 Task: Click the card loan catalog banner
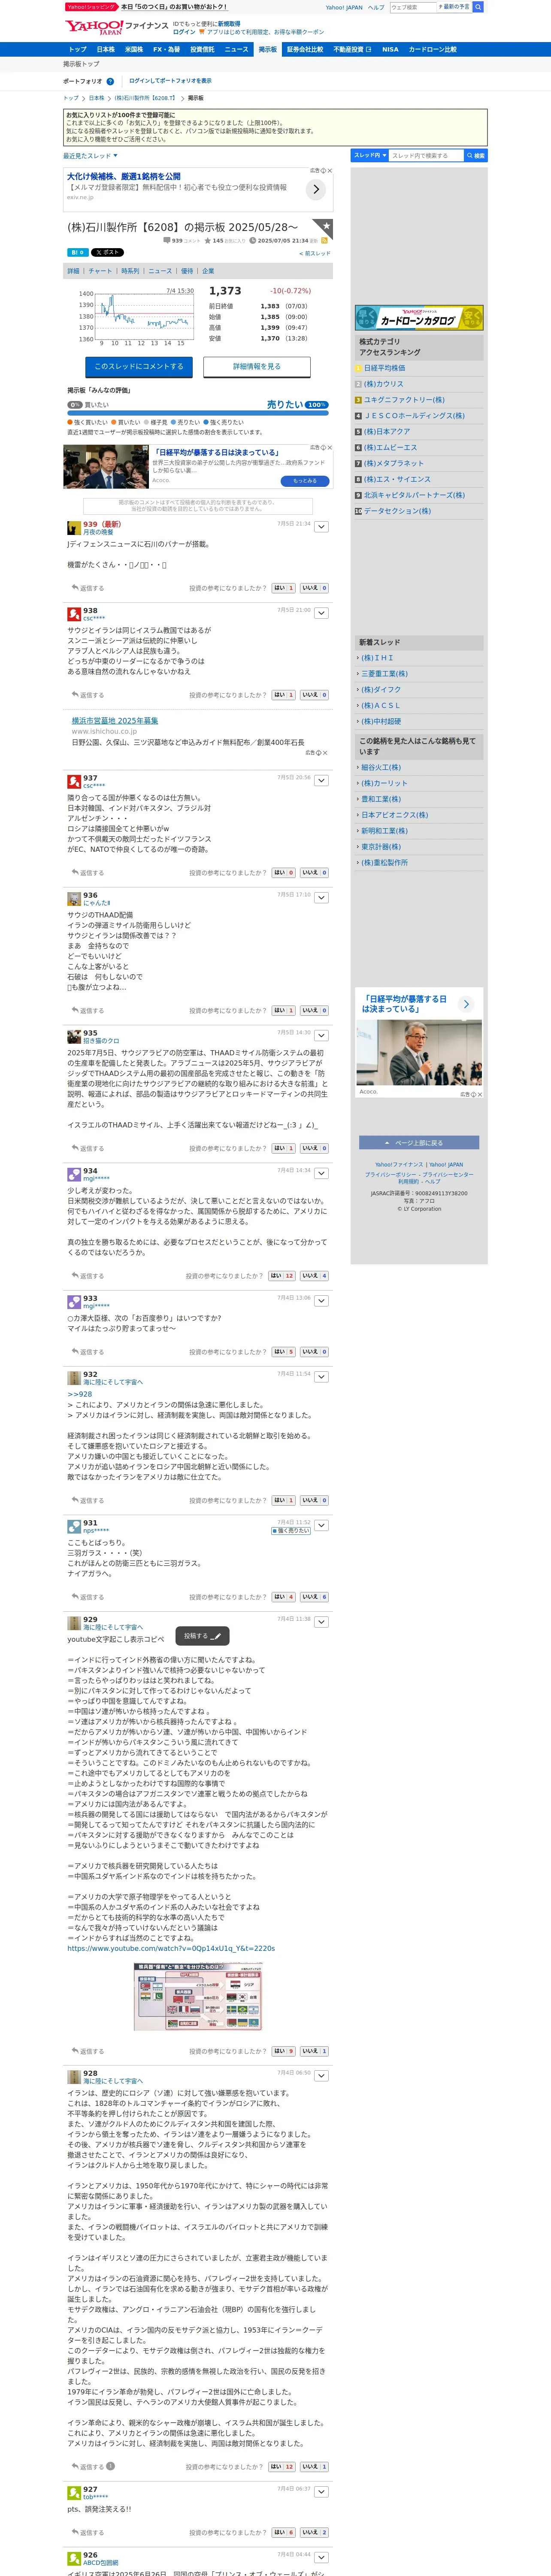(x=419, y=318)
